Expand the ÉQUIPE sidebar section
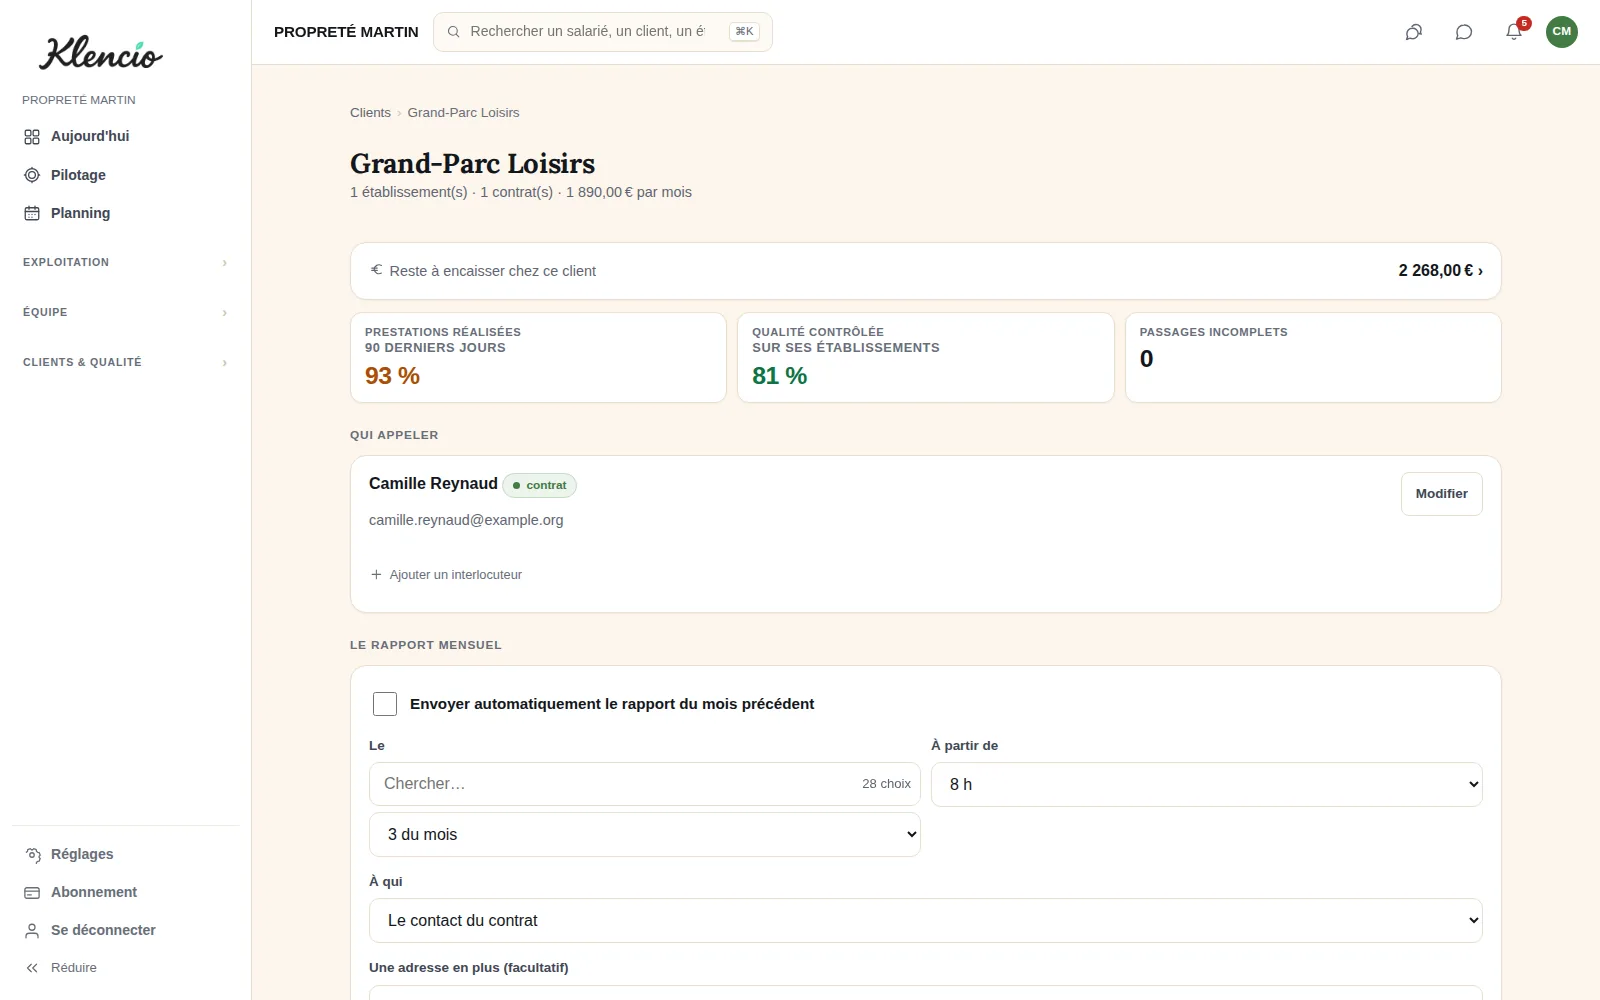Image resolution: width=1600 pixels, height=1000 pixels. pos(126,312)
